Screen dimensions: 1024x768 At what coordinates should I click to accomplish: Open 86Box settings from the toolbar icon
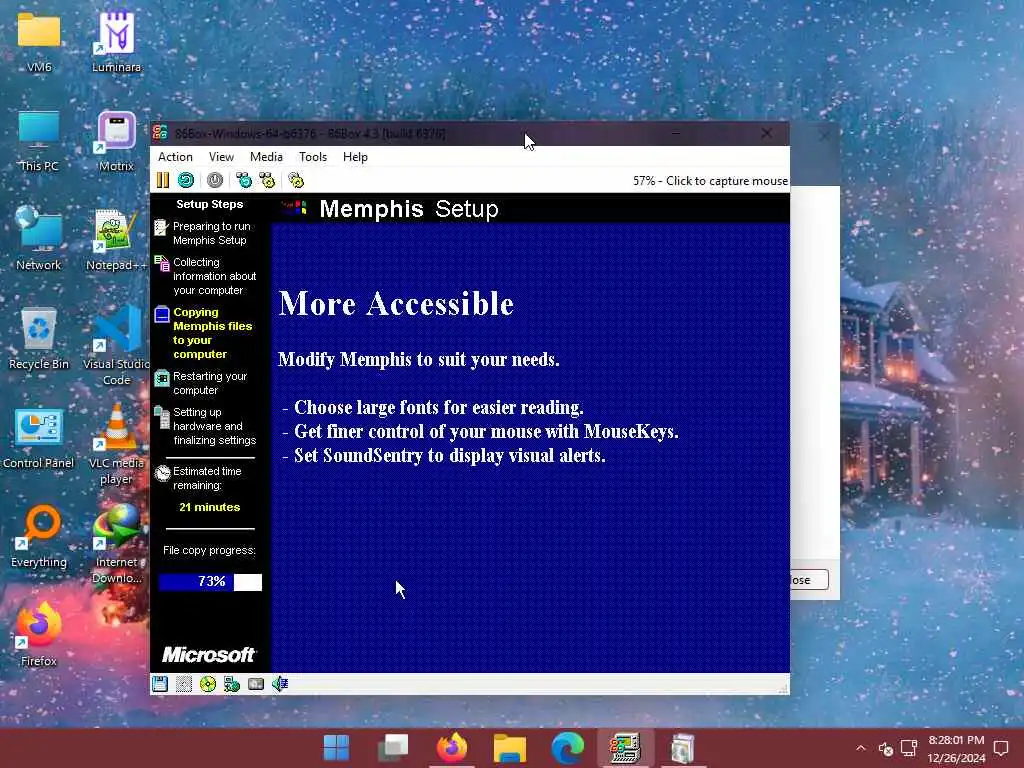click(296, 180)
